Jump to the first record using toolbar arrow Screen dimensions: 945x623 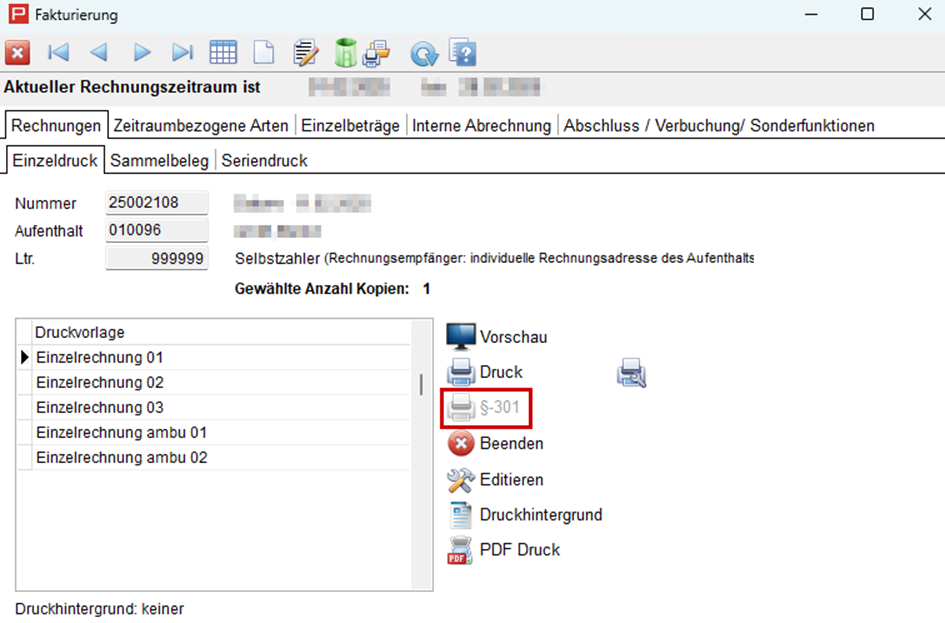point(58,53)
